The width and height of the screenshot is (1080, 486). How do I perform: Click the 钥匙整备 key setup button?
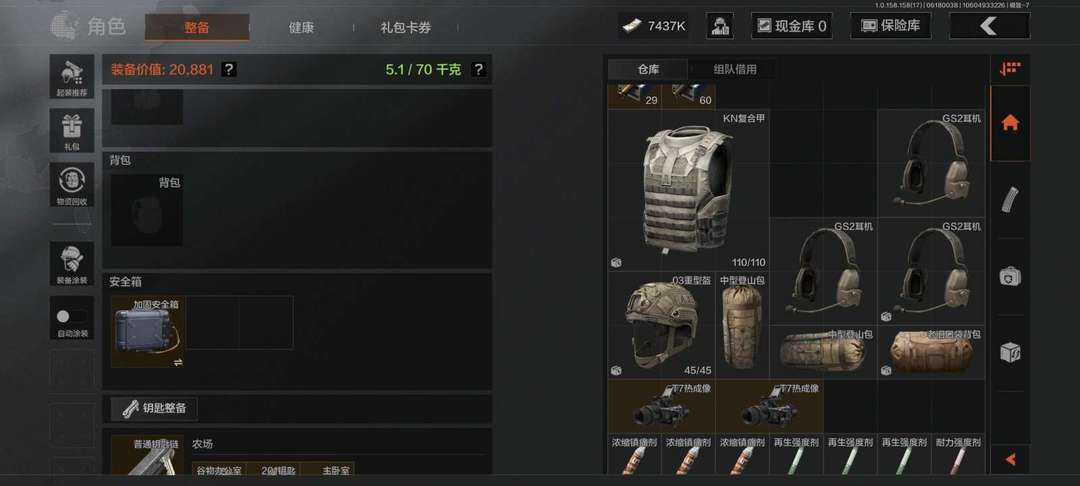point(154,408)
